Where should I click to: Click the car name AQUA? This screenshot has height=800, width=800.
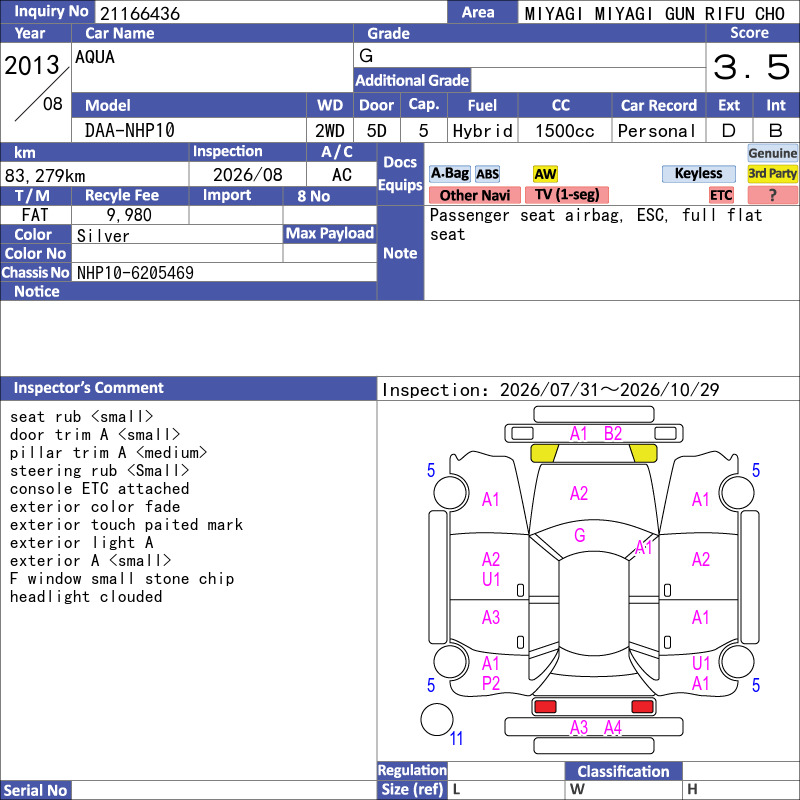click(x=95, y=57)
